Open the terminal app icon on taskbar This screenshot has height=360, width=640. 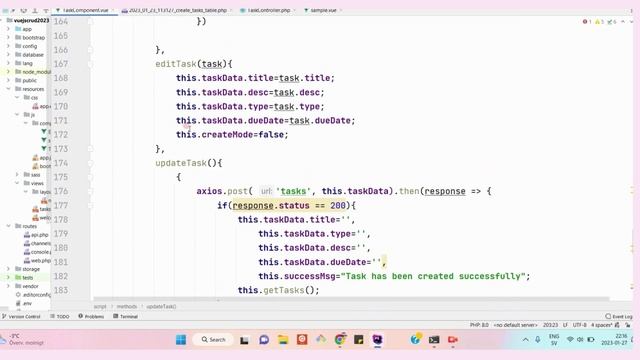434,340
